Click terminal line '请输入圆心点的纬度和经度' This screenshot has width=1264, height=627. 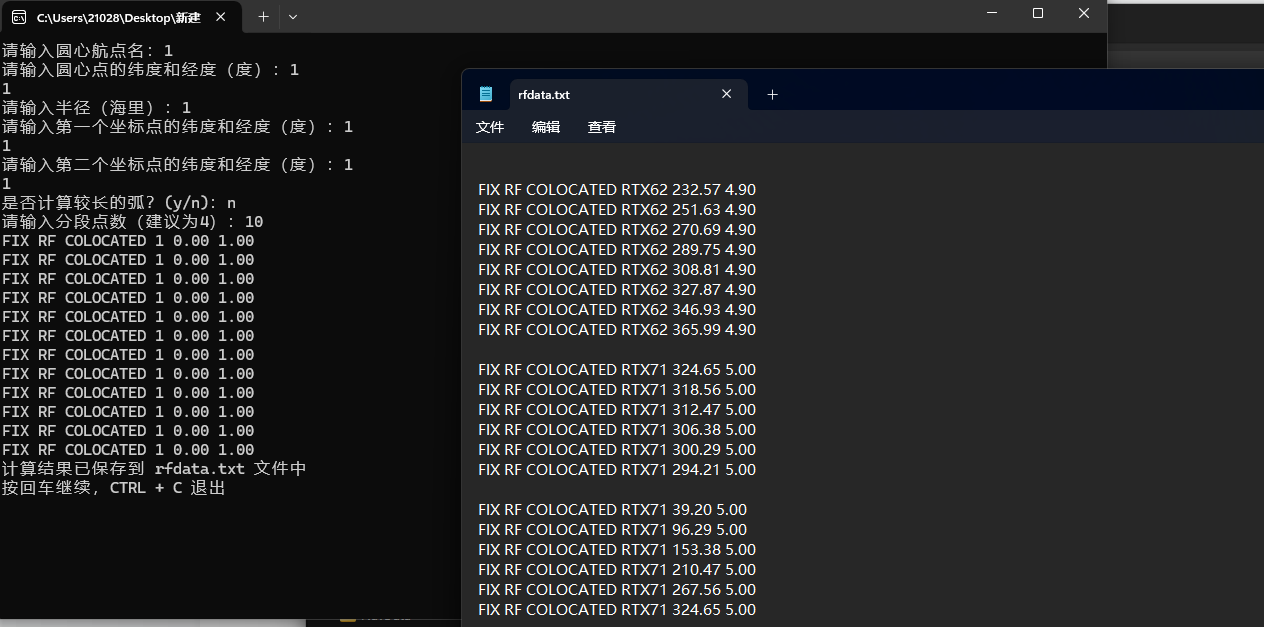151,69
